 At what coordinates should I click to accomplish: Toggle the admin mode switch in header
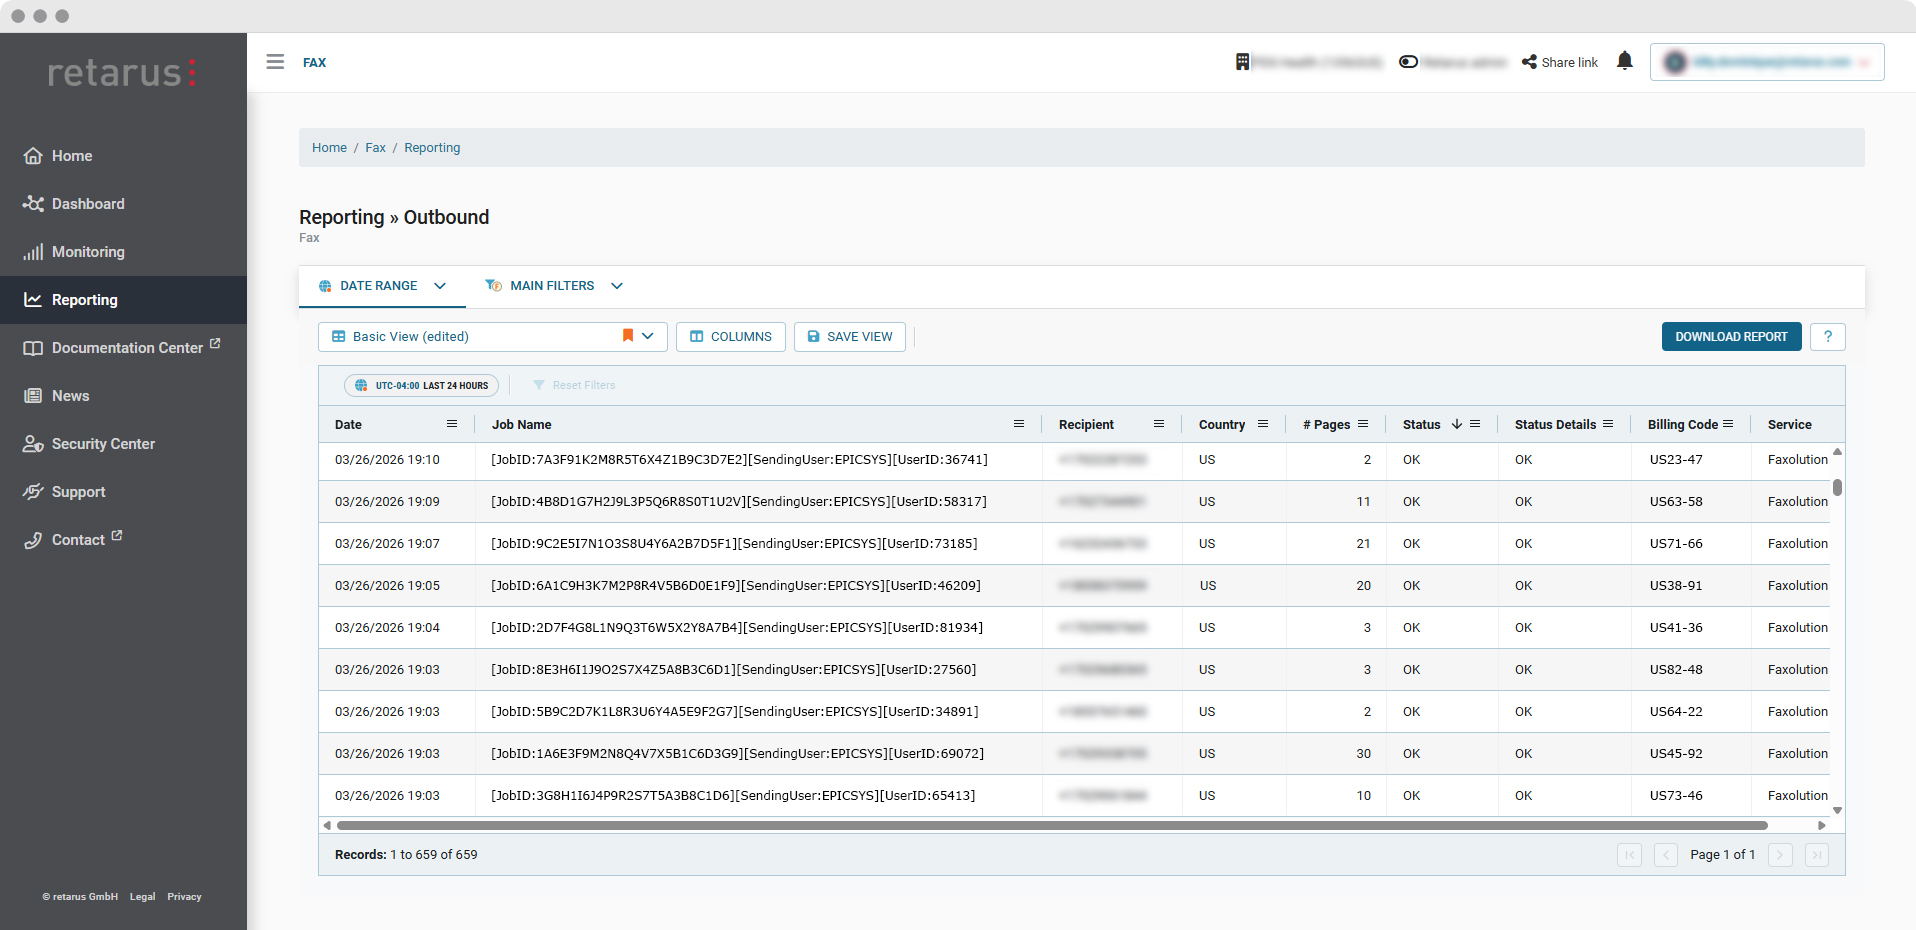[1408, 62]
